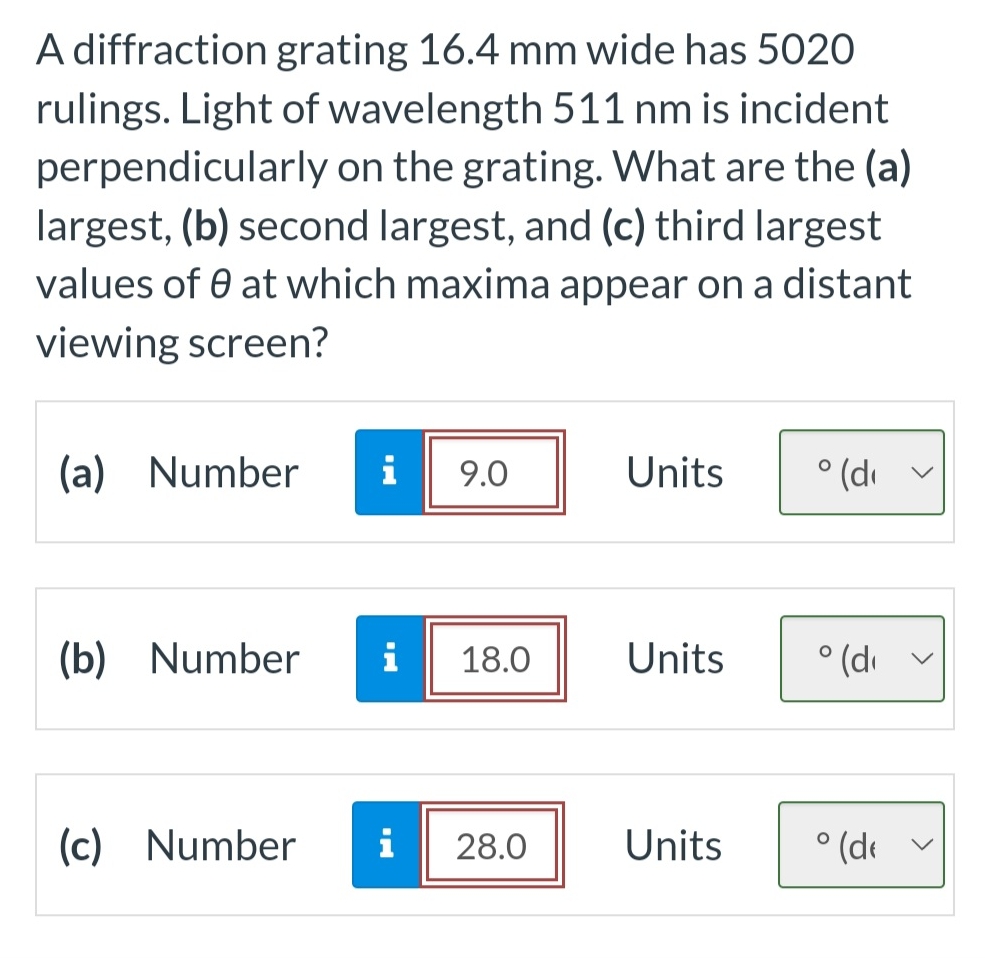Click the Number label for part (a)

click(222, 472)
